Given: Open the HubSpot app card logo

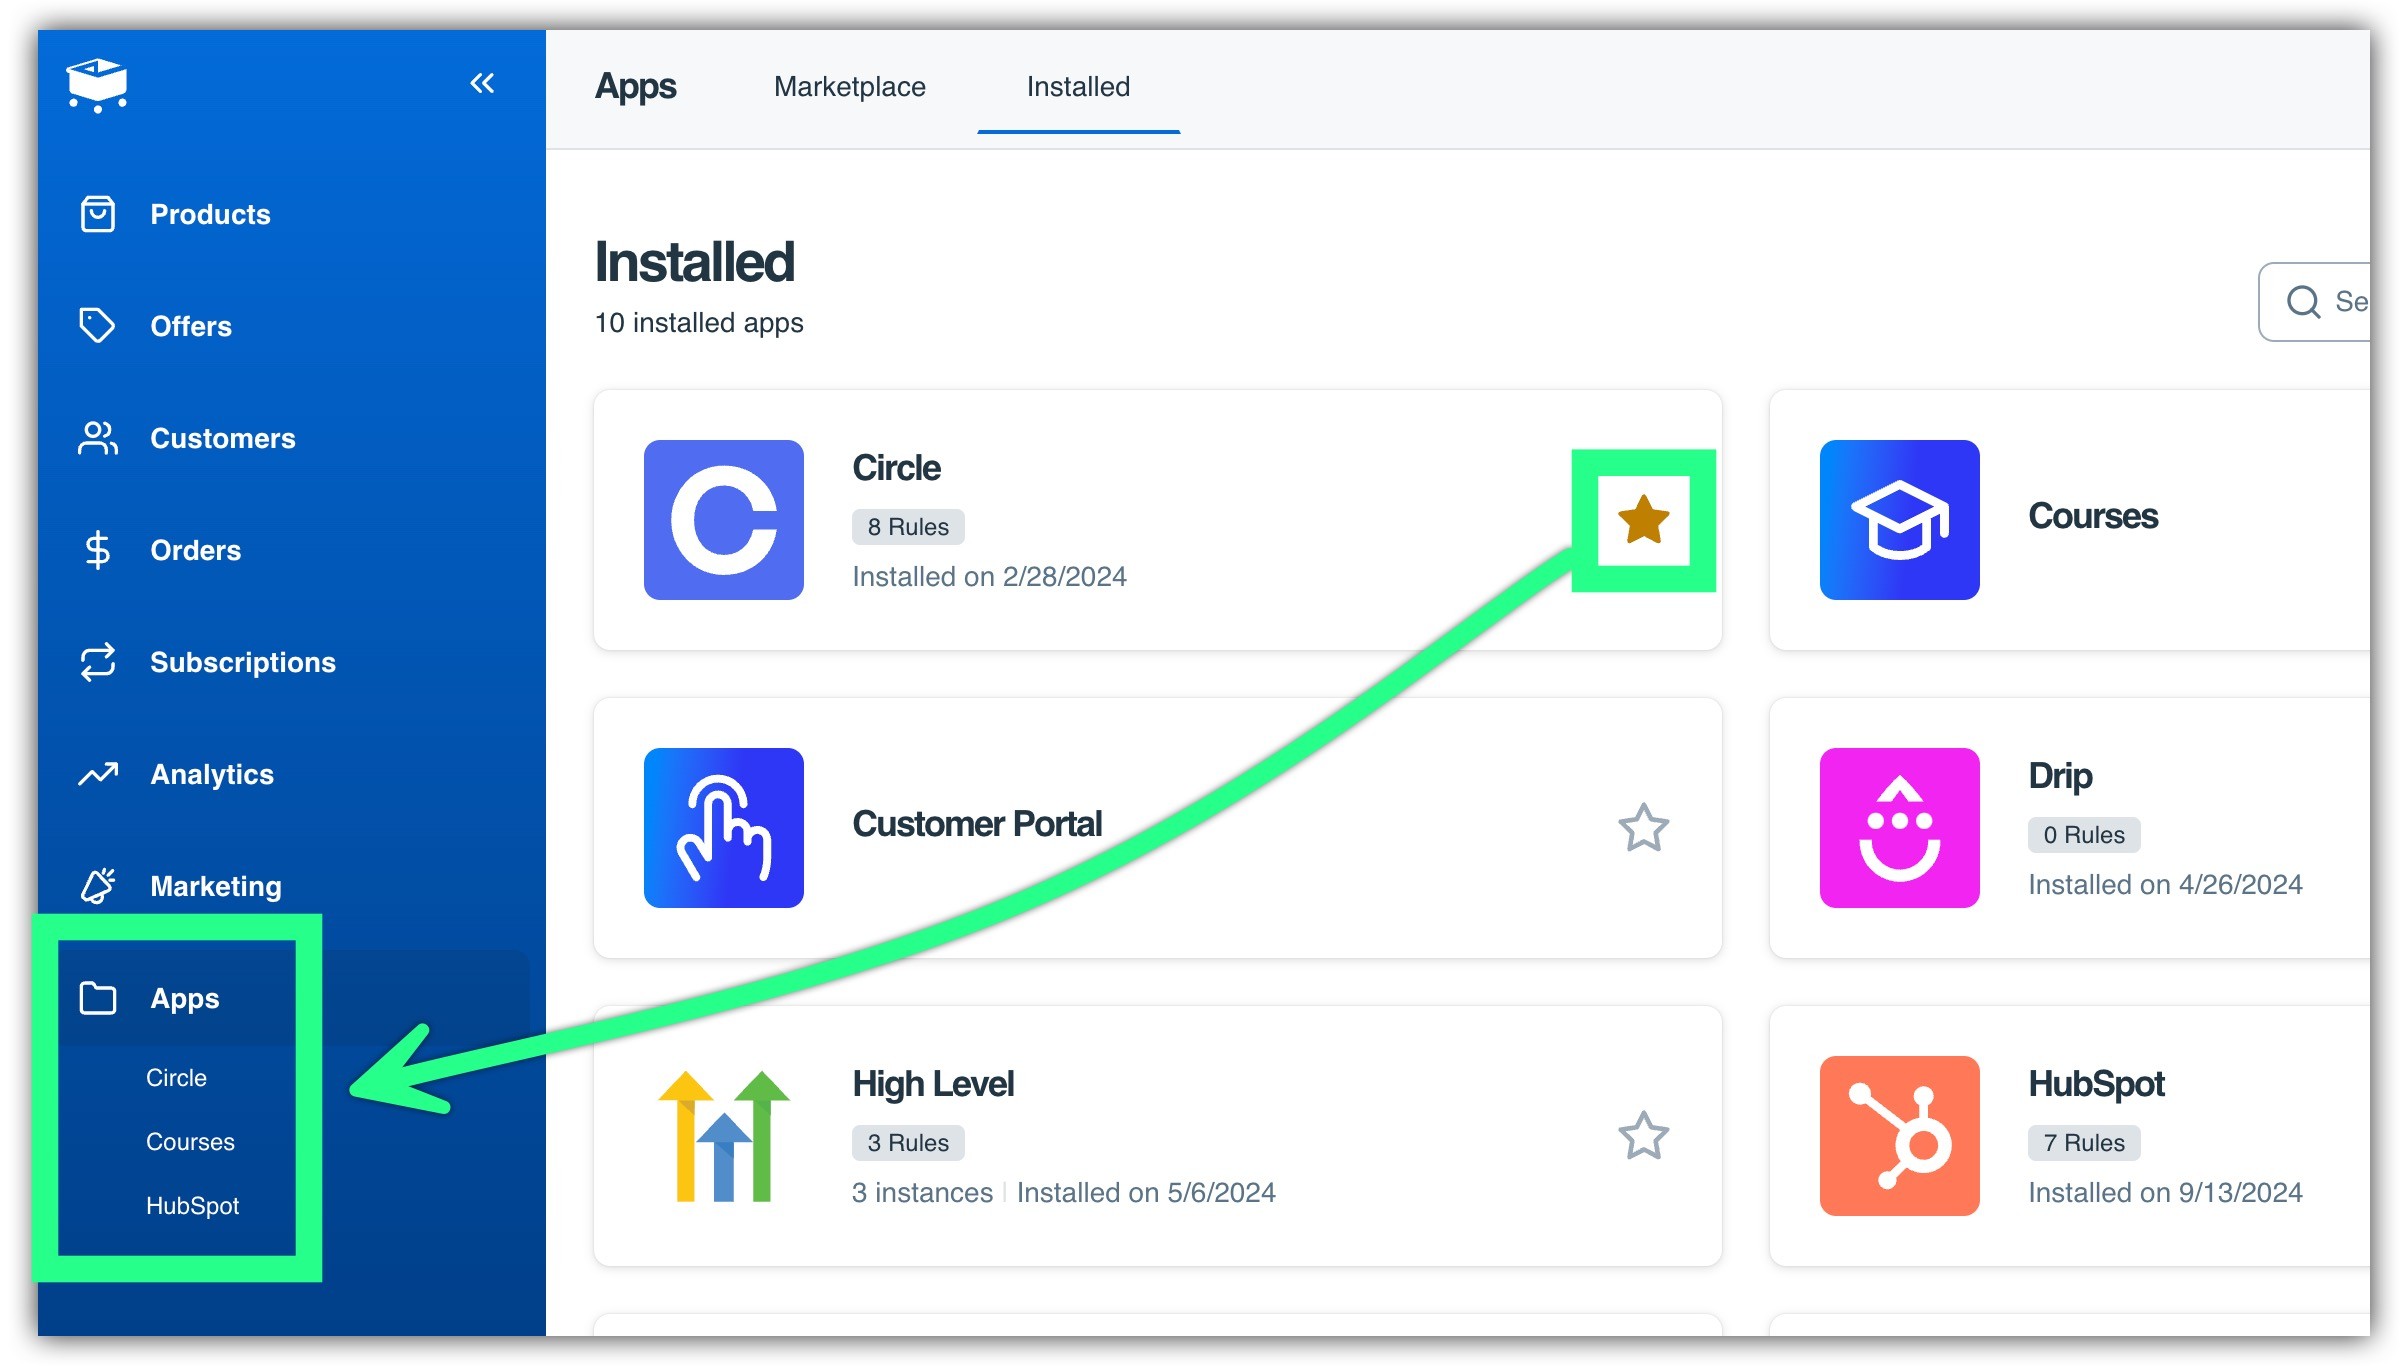Looking at the screenshot, I should pyautogui.click(x=1899, y=1136).
